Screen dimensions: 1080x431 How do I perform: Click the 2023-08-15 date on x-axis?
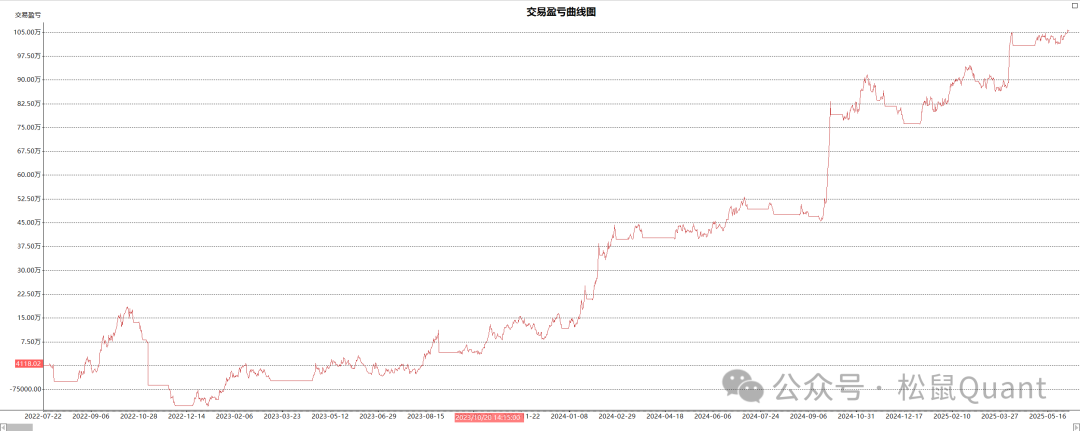coord(426,416)
